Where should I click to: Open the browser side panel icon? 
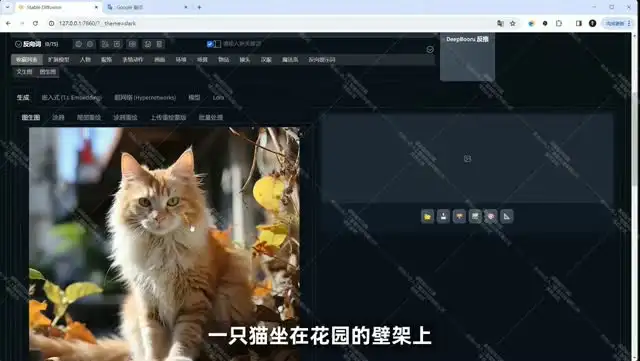tap(578, 24)
